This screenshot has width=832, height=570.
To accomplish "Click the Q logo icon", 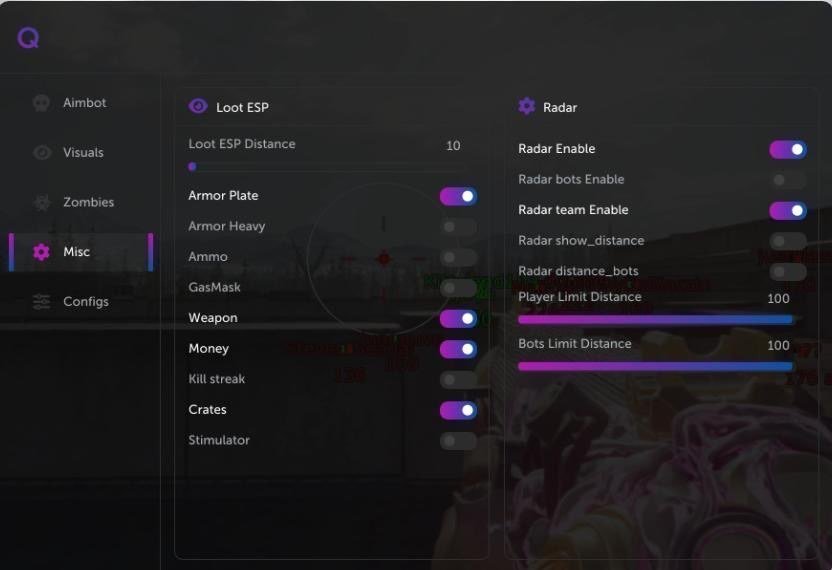I will click(x=28, y=38).
